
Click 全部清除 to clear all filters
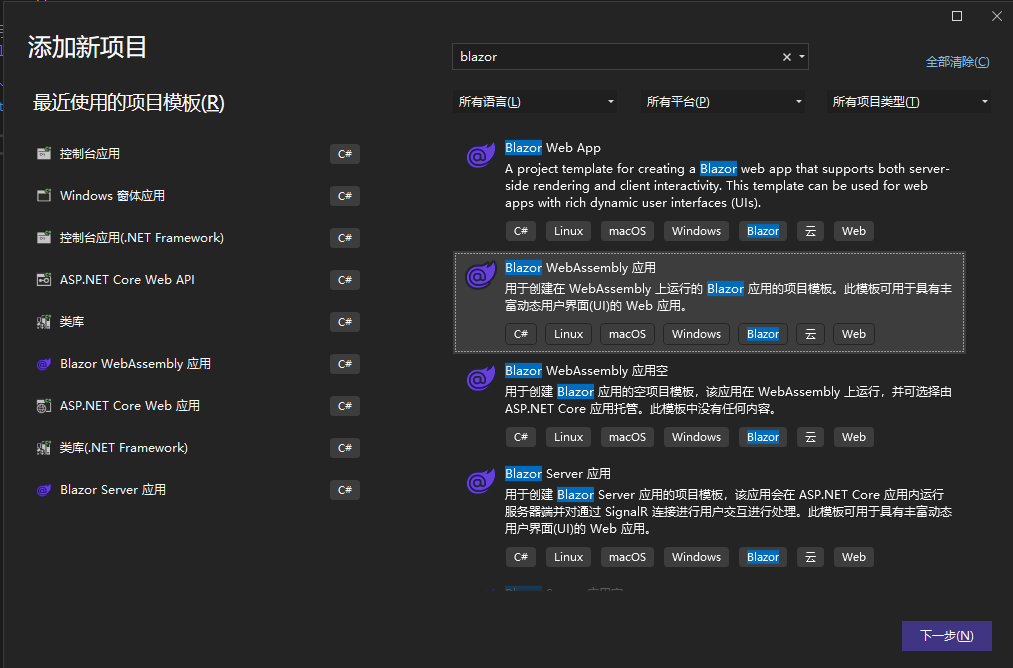957,62
